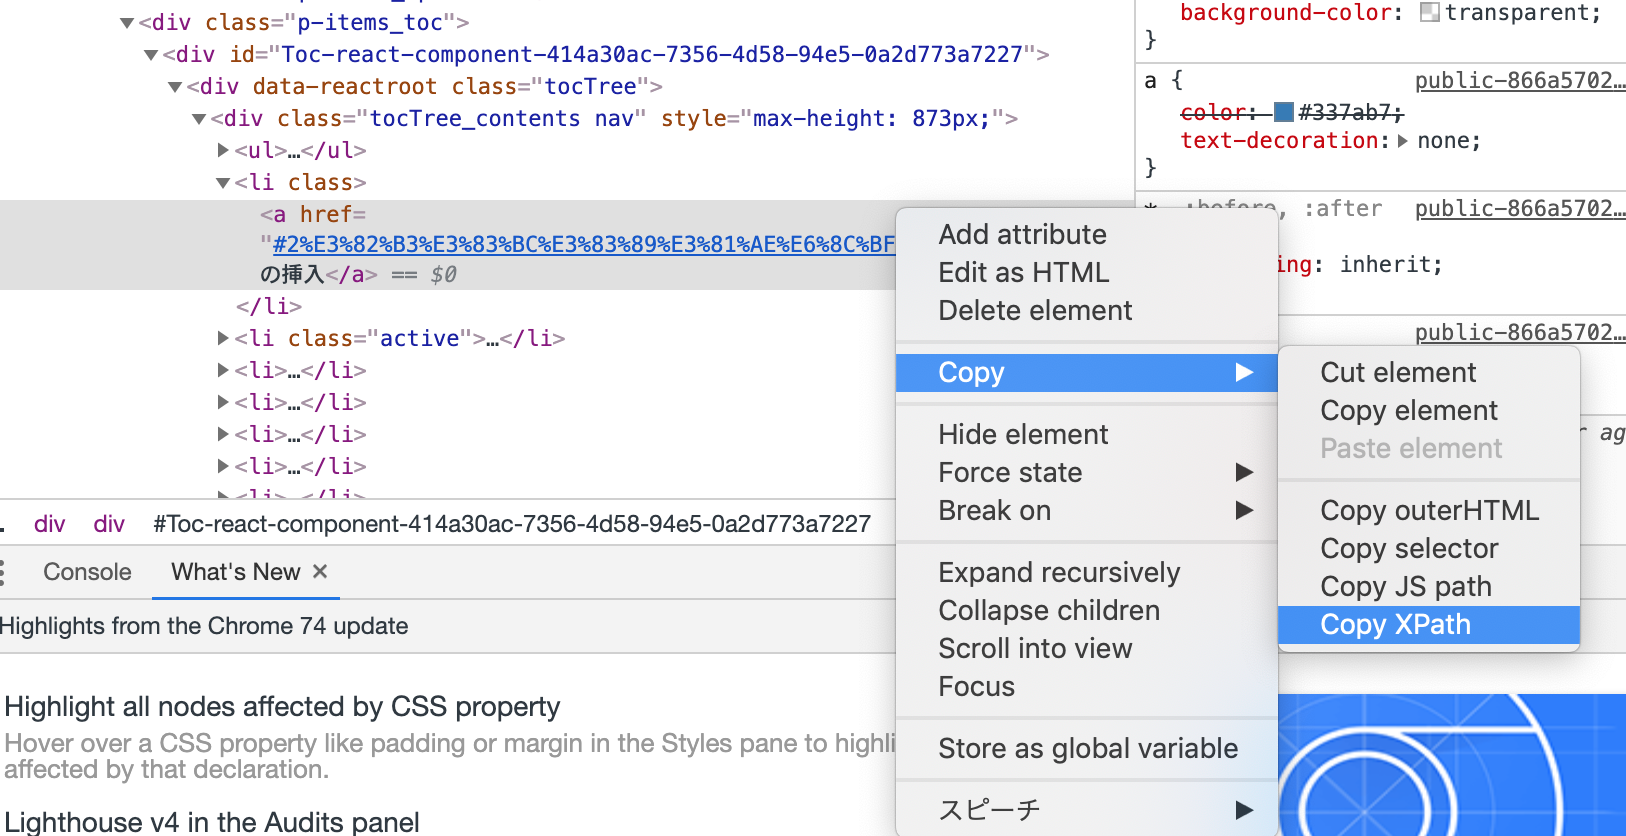
Task: Click the transparent background-color swatch
Action: pyautogui.click(x=1430, y=12)
